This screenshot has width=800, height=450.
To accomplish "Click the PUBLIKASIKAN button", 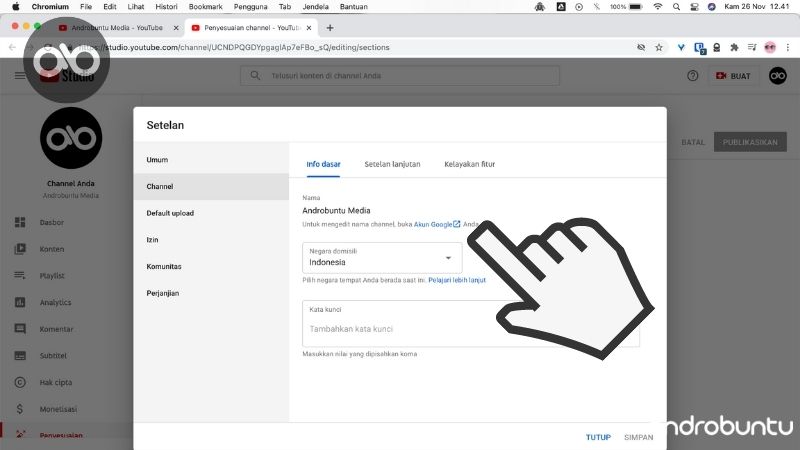I will click(750, 142).
